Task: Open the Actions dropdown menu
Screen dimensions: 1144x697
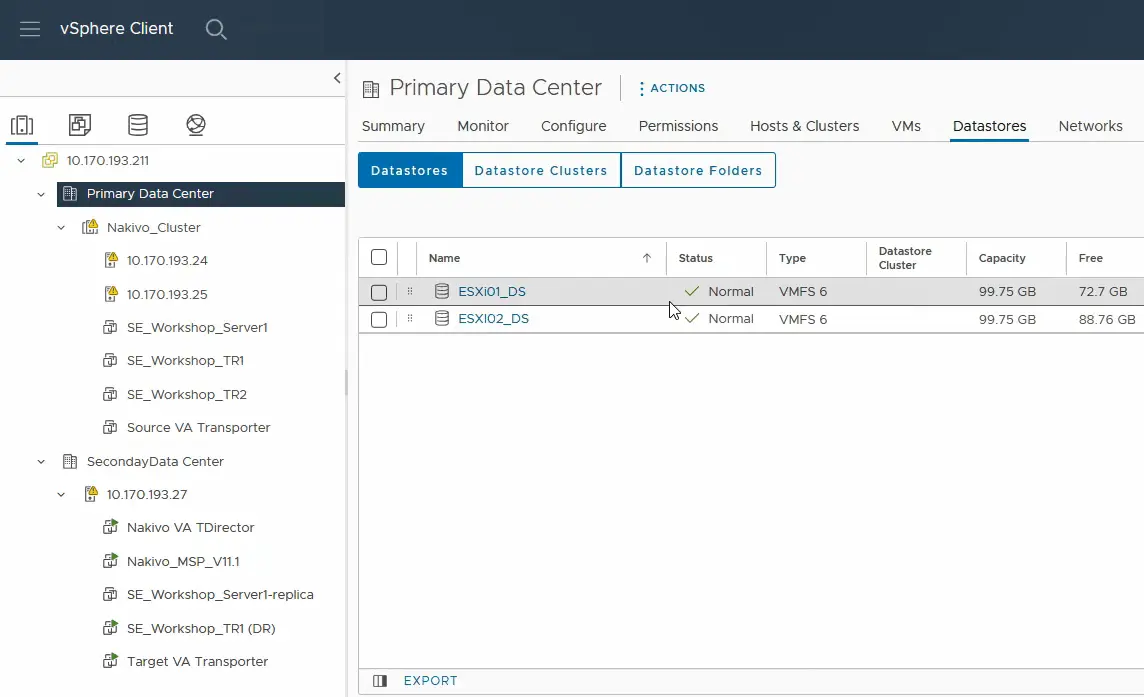Action: click(672, 88)
